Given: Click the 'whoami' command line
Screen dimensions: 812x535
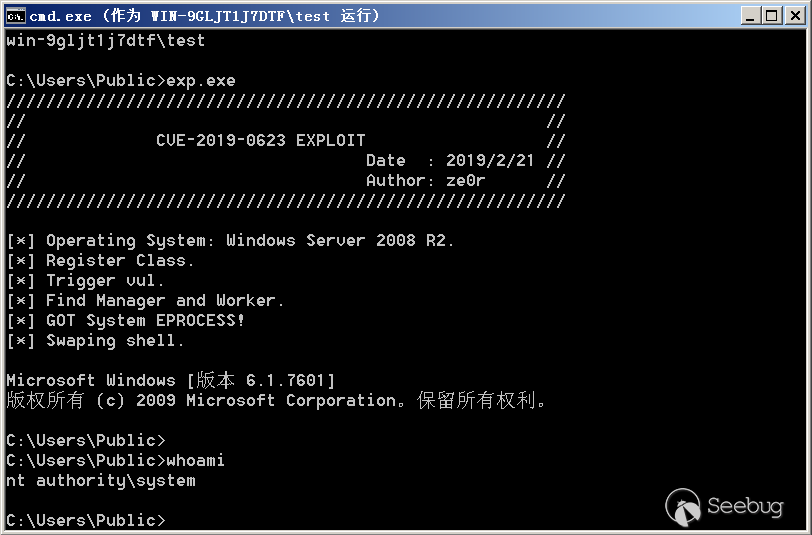Looking at the screenshot, I should click(115, 460).
